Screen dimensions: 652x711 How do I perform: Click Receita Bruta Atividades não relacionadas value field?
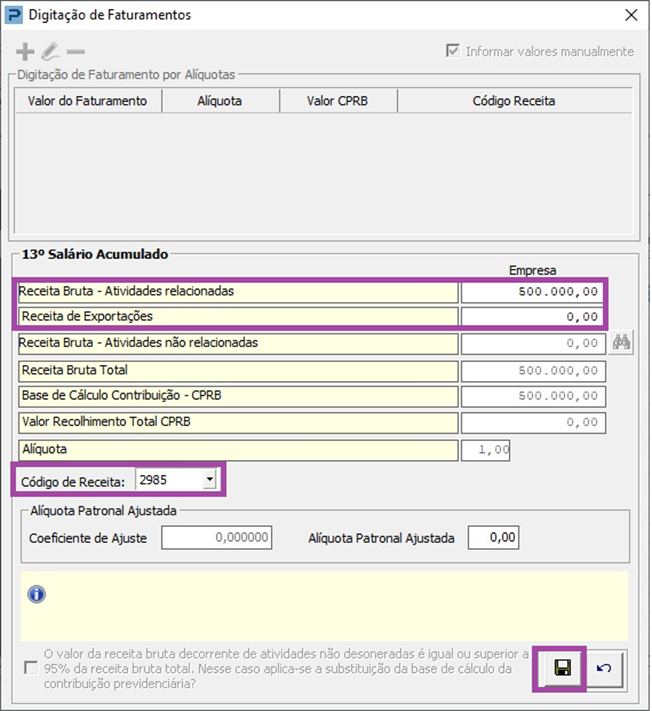pos(533,344)
